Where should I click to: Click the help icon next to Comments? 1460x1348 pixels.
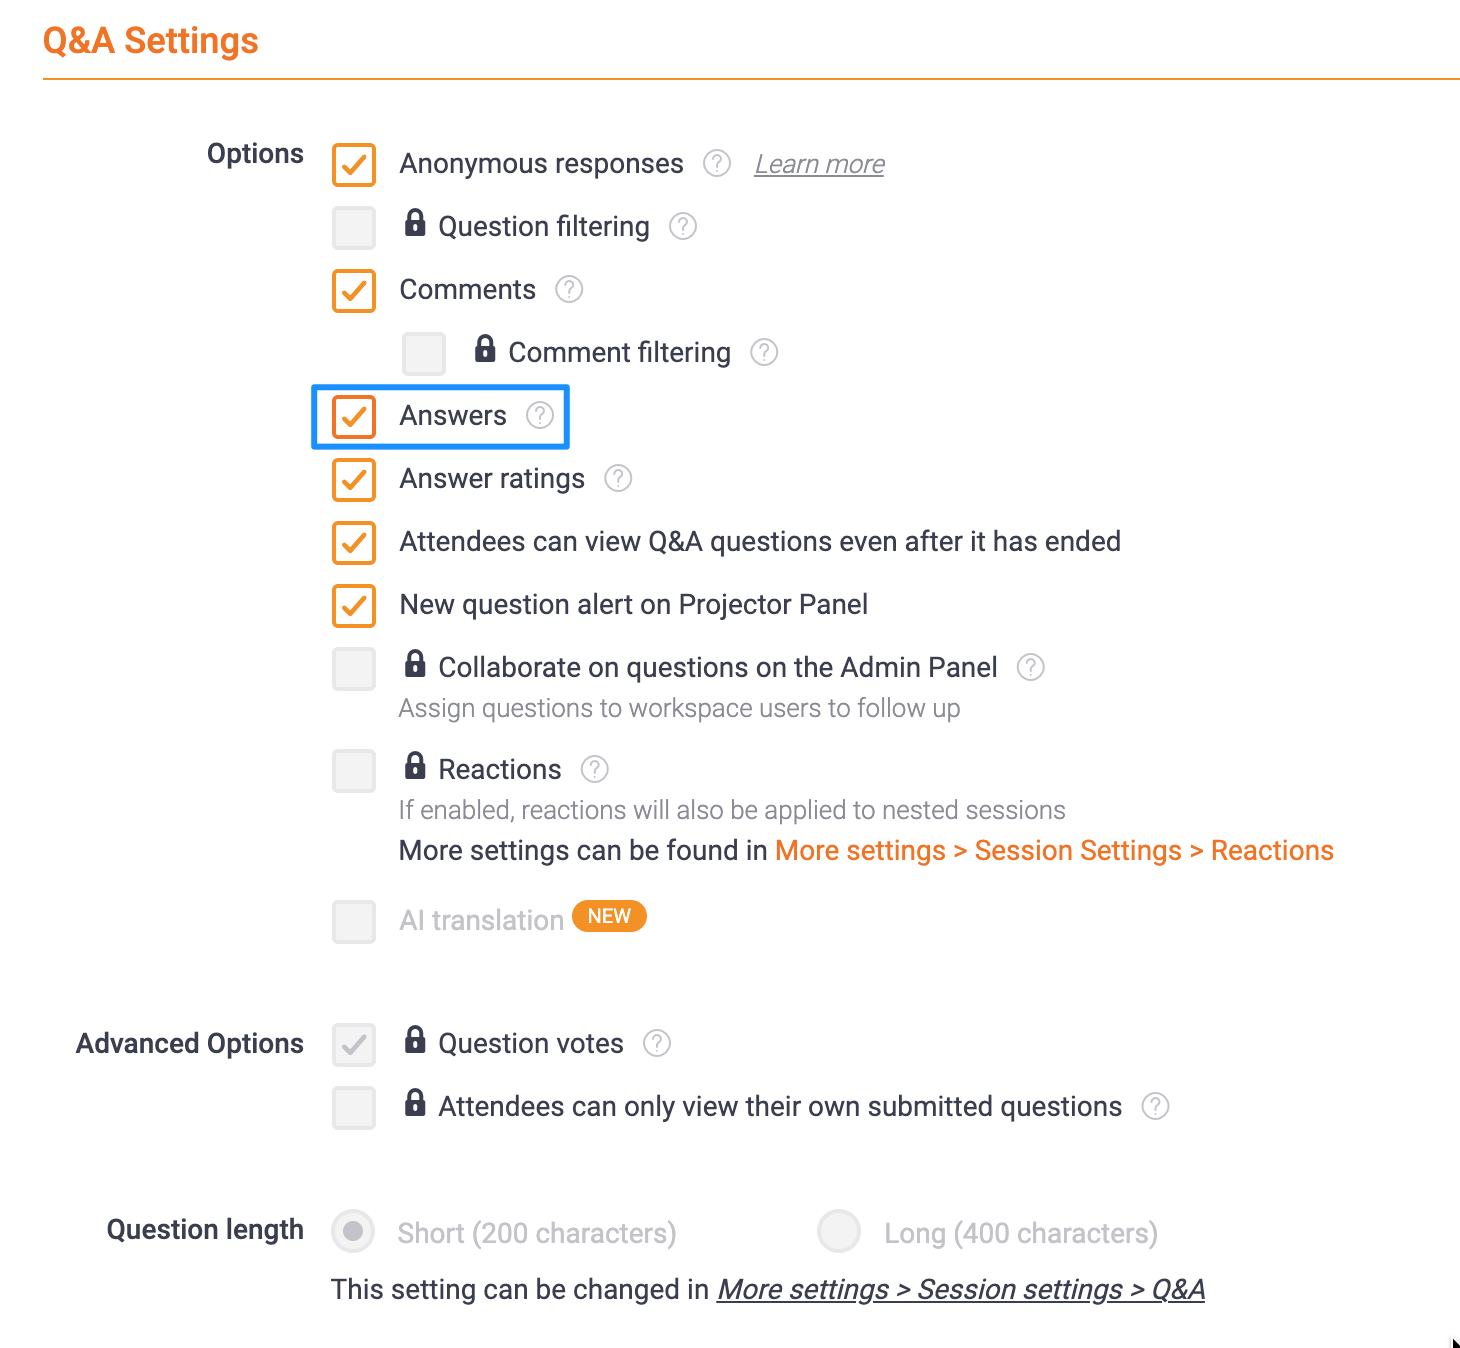tap(568, 289)
